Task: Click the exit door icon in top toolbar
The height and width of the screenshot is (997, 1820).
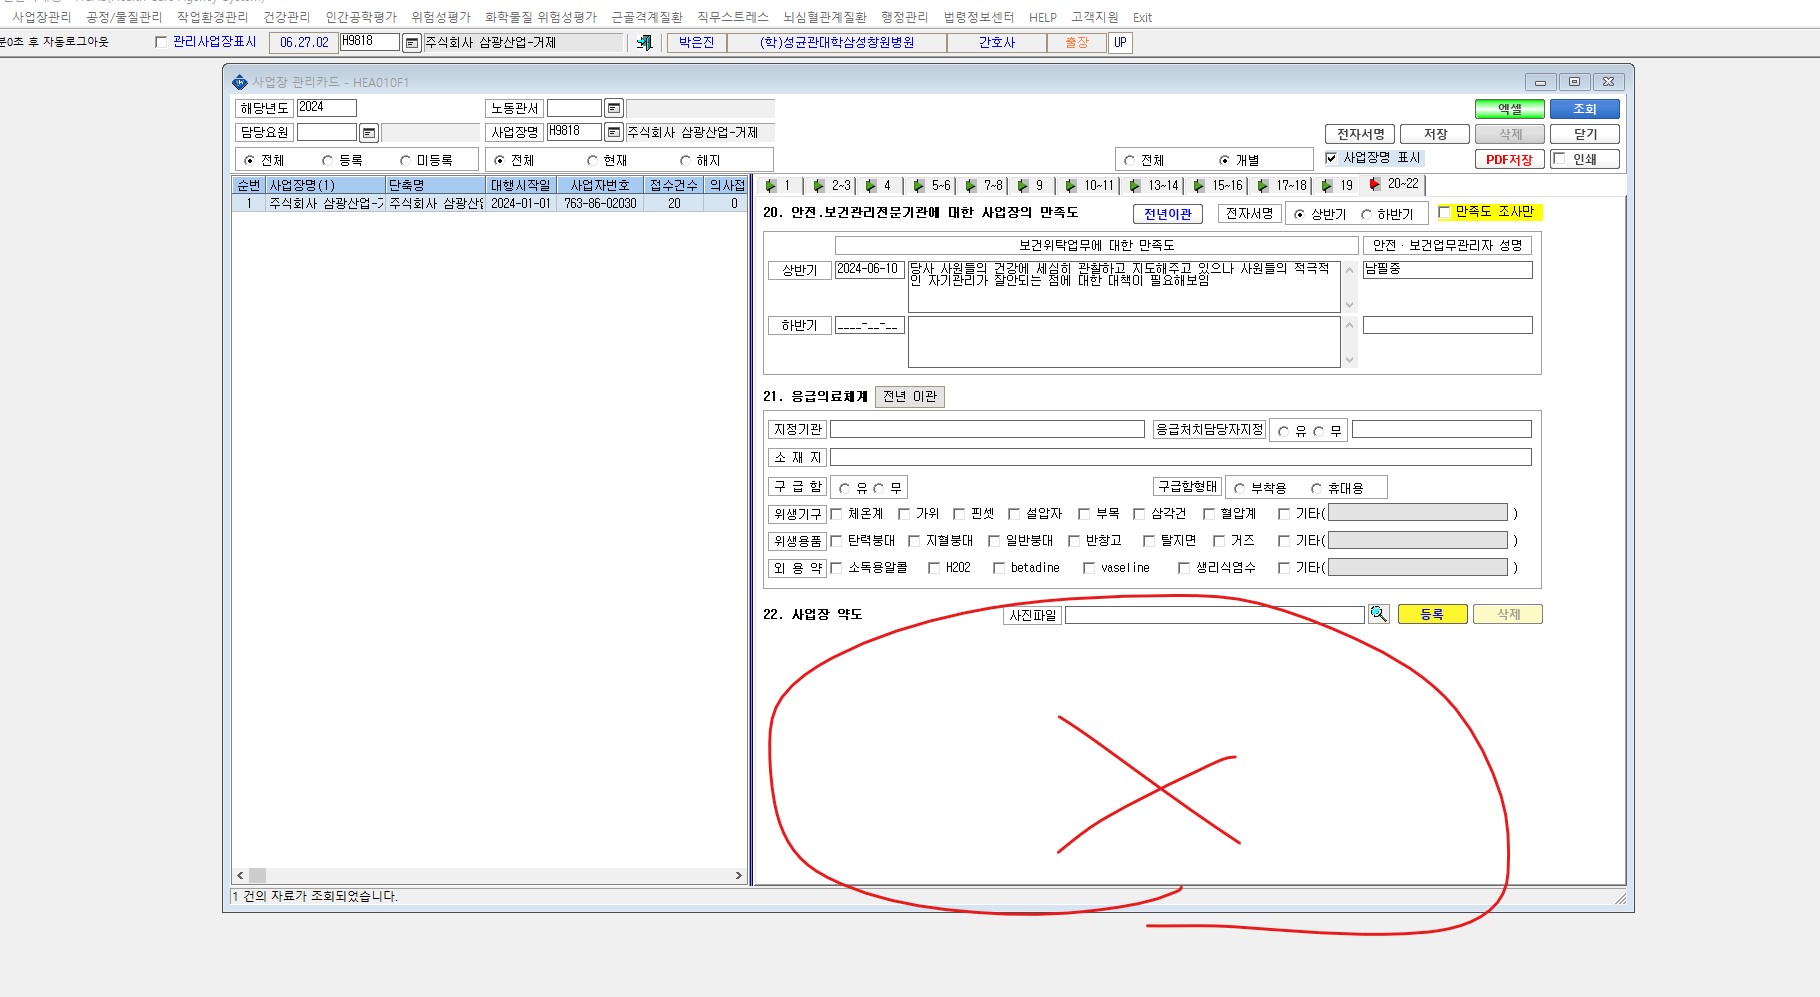Action: point(644,42)
